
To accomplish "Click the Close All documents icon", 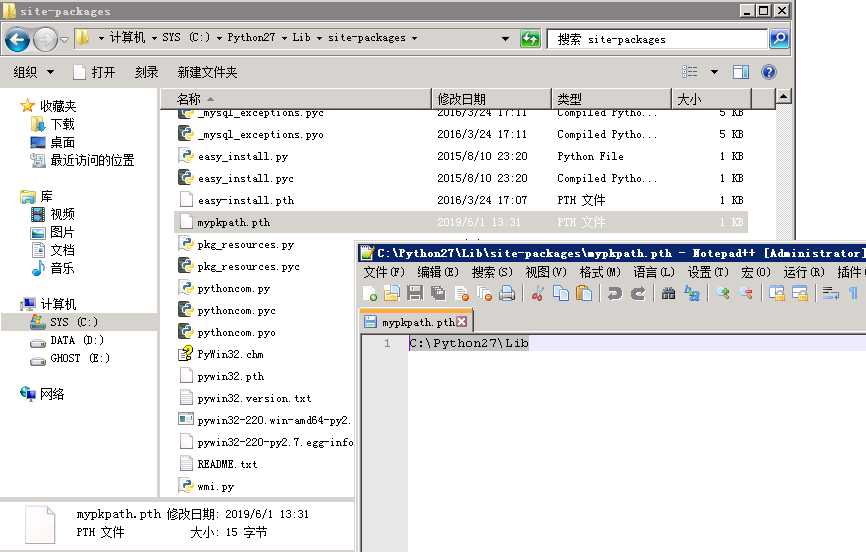I will (x=484, y=293).
